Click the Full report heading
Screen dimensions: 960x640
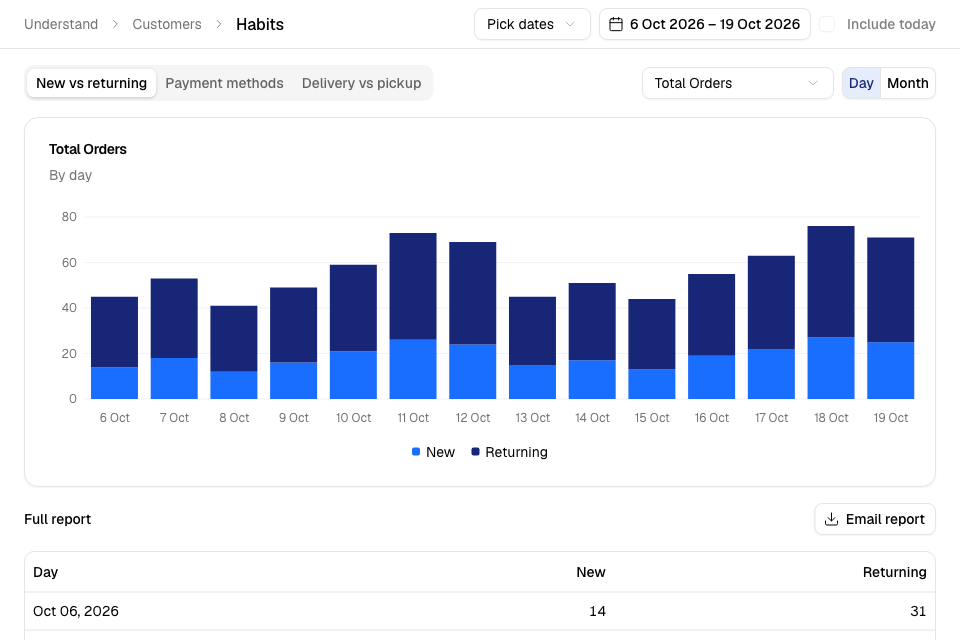(x=58, y=519)
